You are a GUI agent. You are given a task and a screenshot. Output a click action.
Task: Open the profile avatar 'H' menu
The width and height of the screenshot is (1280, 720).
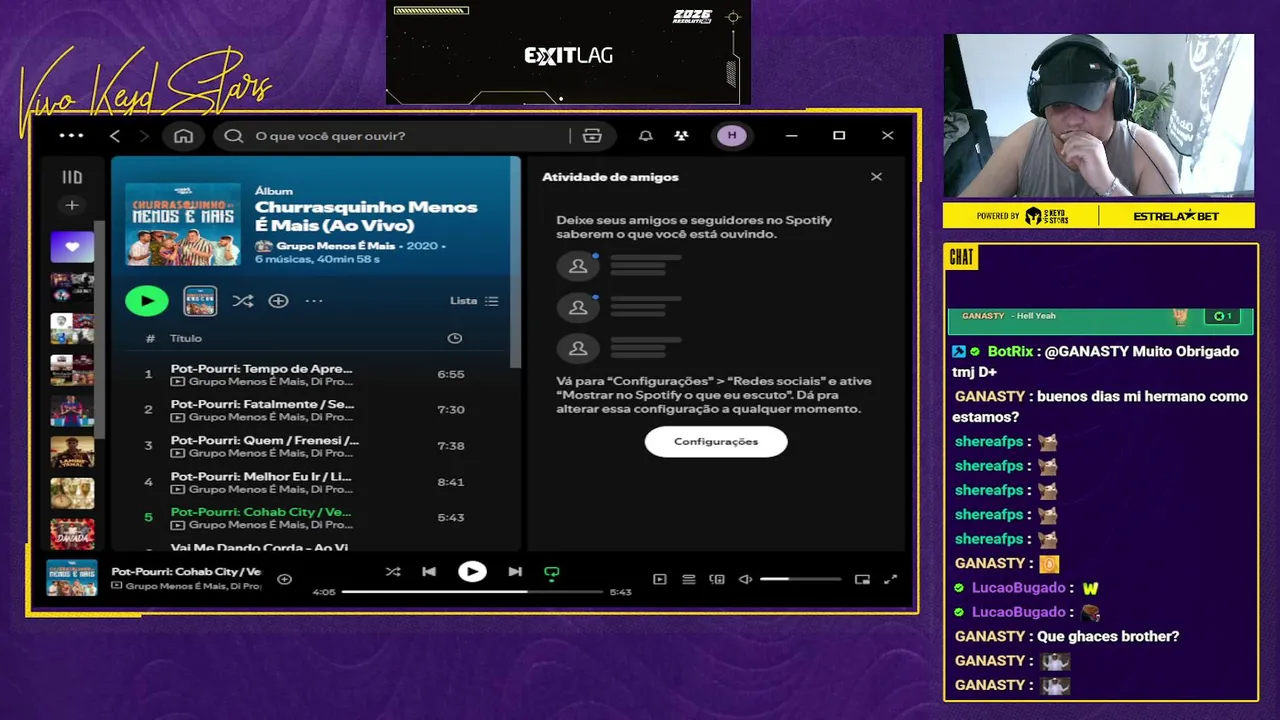coord(732,136)
